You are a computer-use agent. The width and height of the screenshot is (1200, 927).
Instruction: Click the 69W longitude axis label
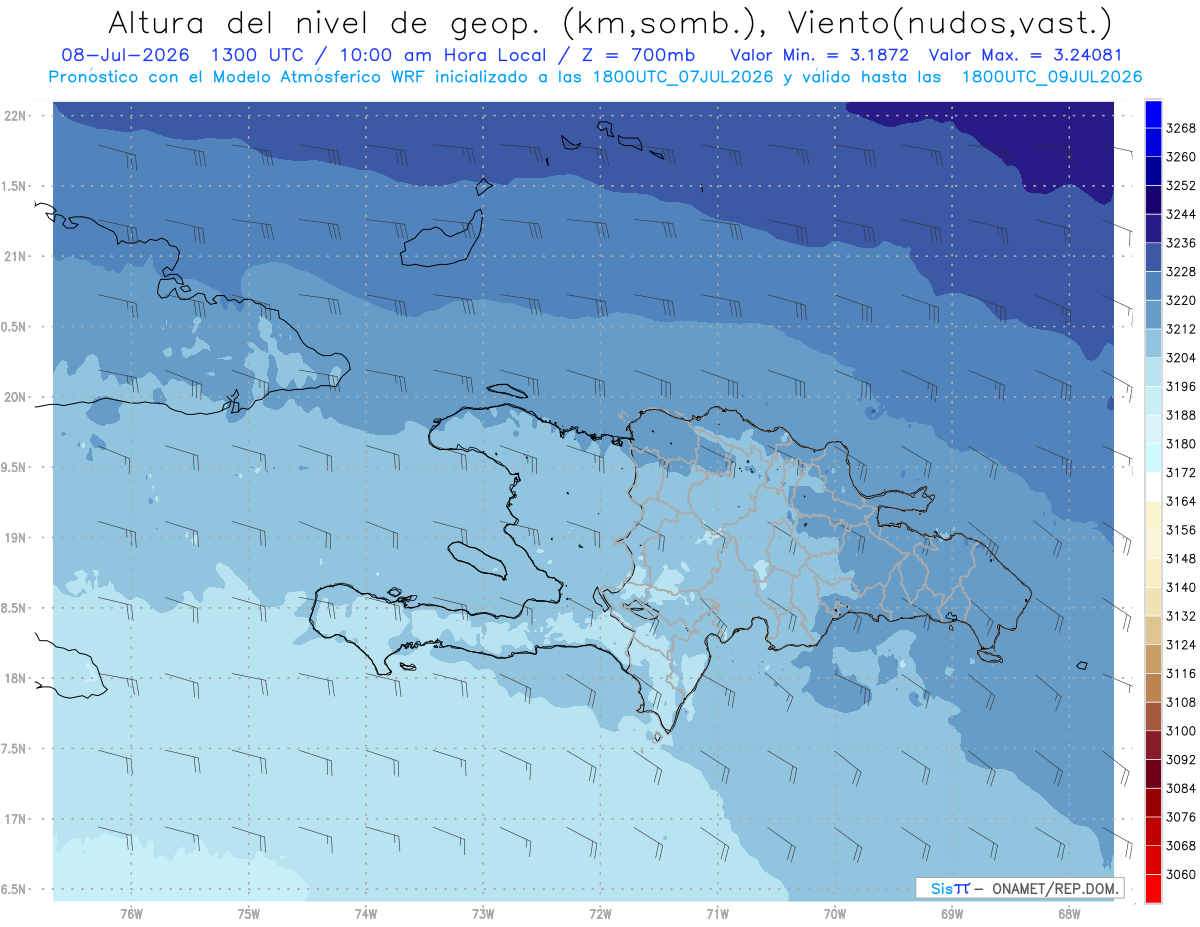click(x=952, y=914)
